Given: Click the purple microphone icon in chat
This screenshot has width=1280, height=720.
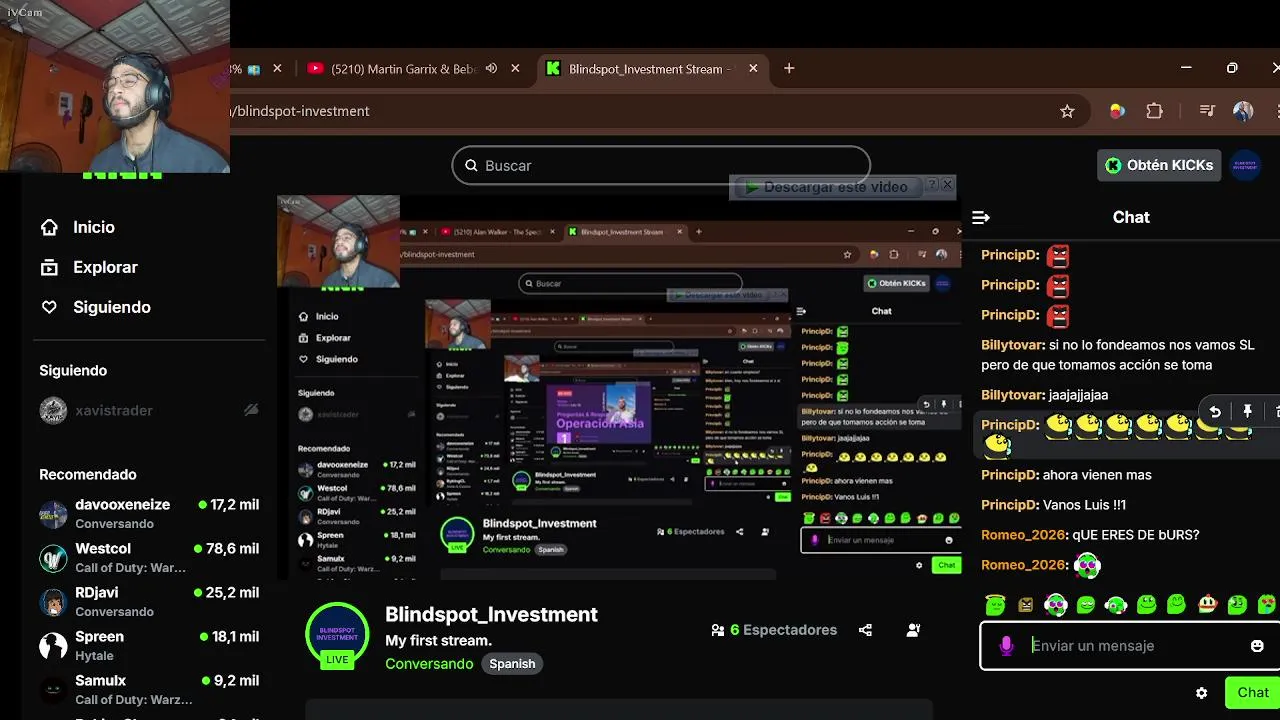Looking at the screenshot, I should pos(1006,646).
